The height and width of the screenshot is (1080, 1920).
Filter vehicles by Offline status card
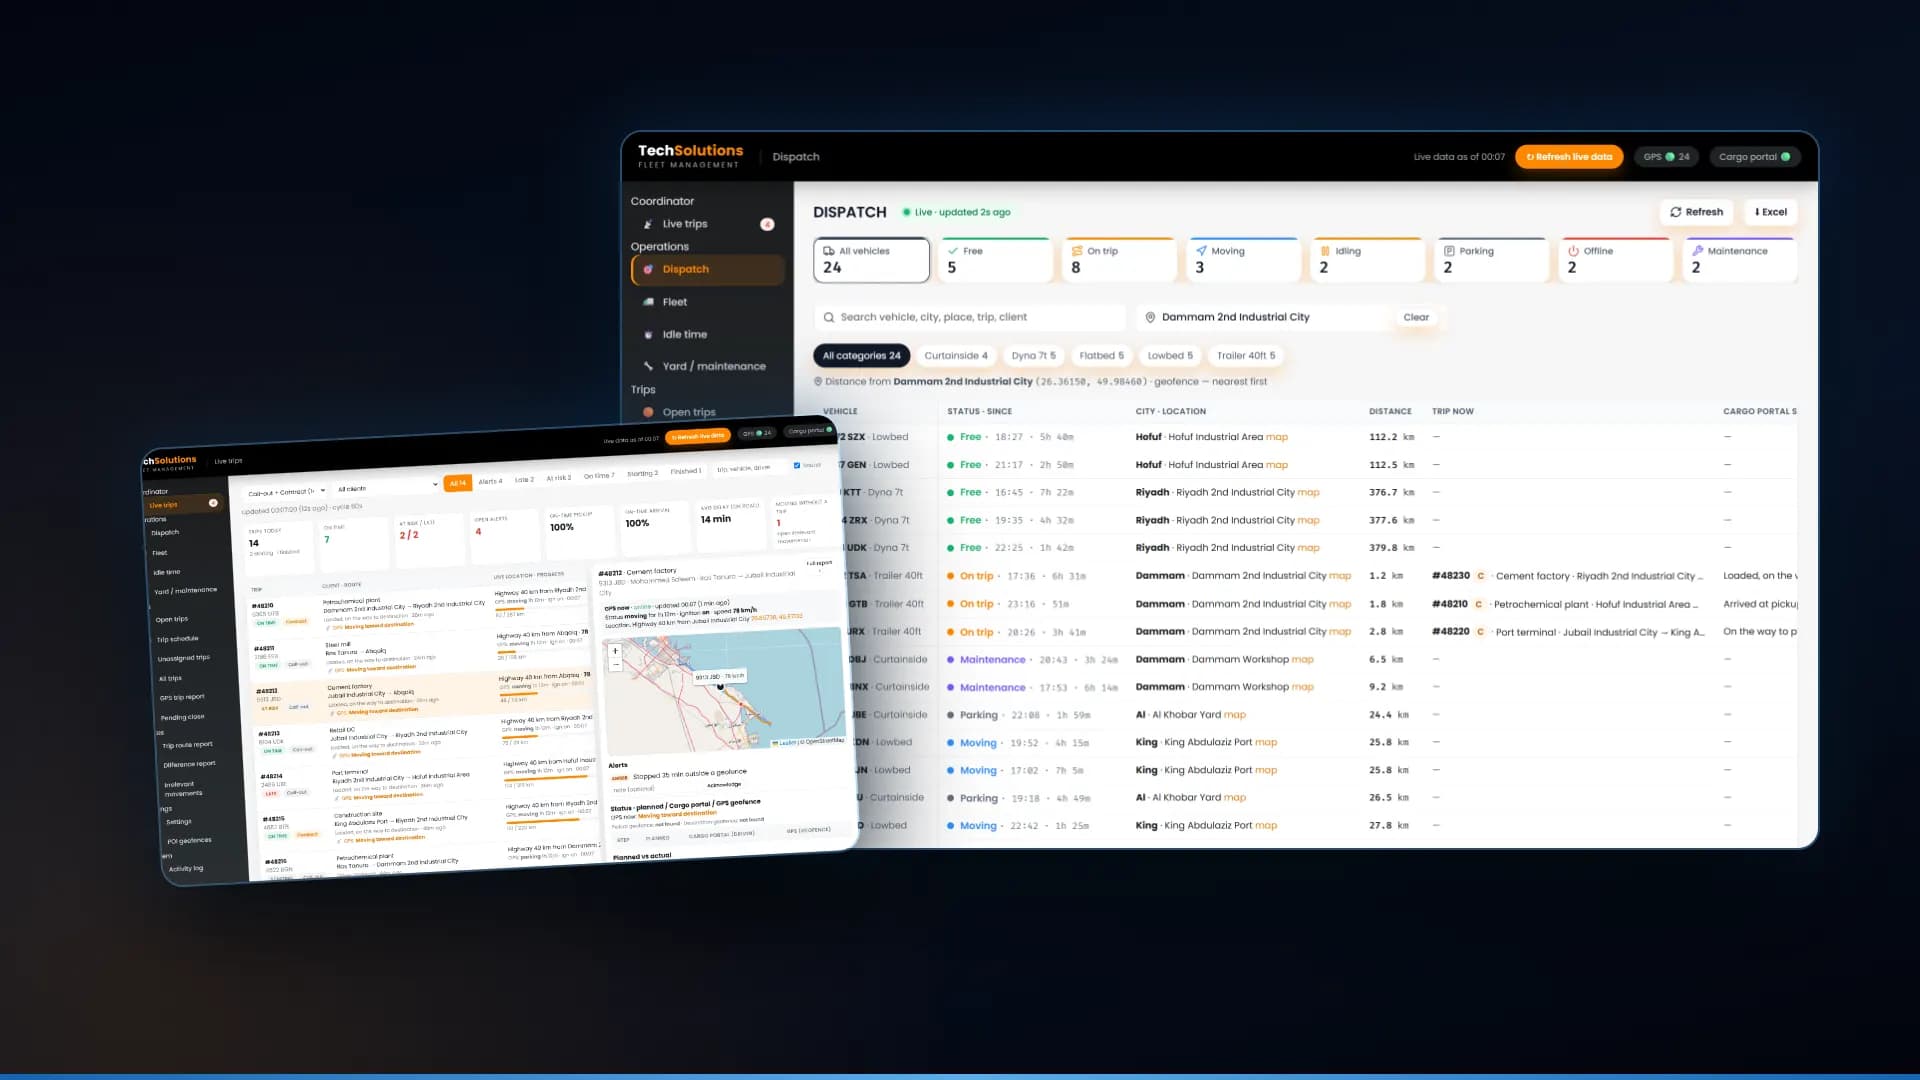pyautogui.click(x=1615, y=259)
